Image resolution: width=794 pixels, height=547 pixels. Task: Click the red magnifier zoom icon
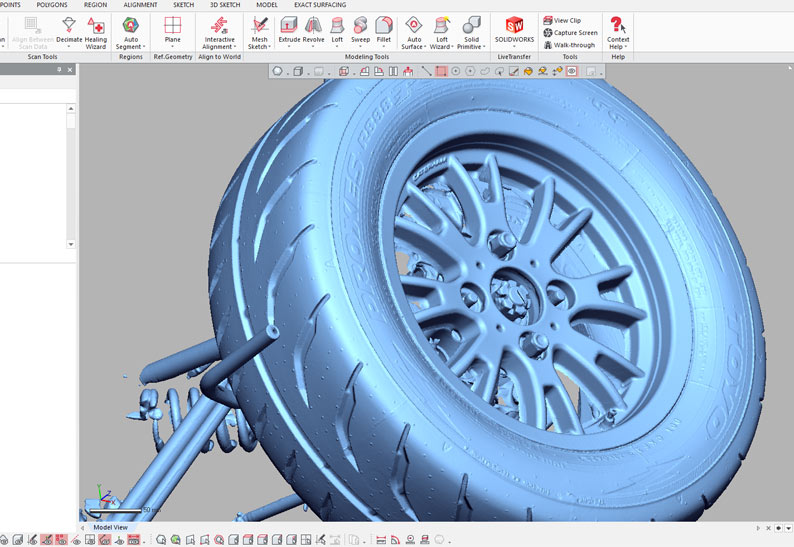click(x=218, y=539)
